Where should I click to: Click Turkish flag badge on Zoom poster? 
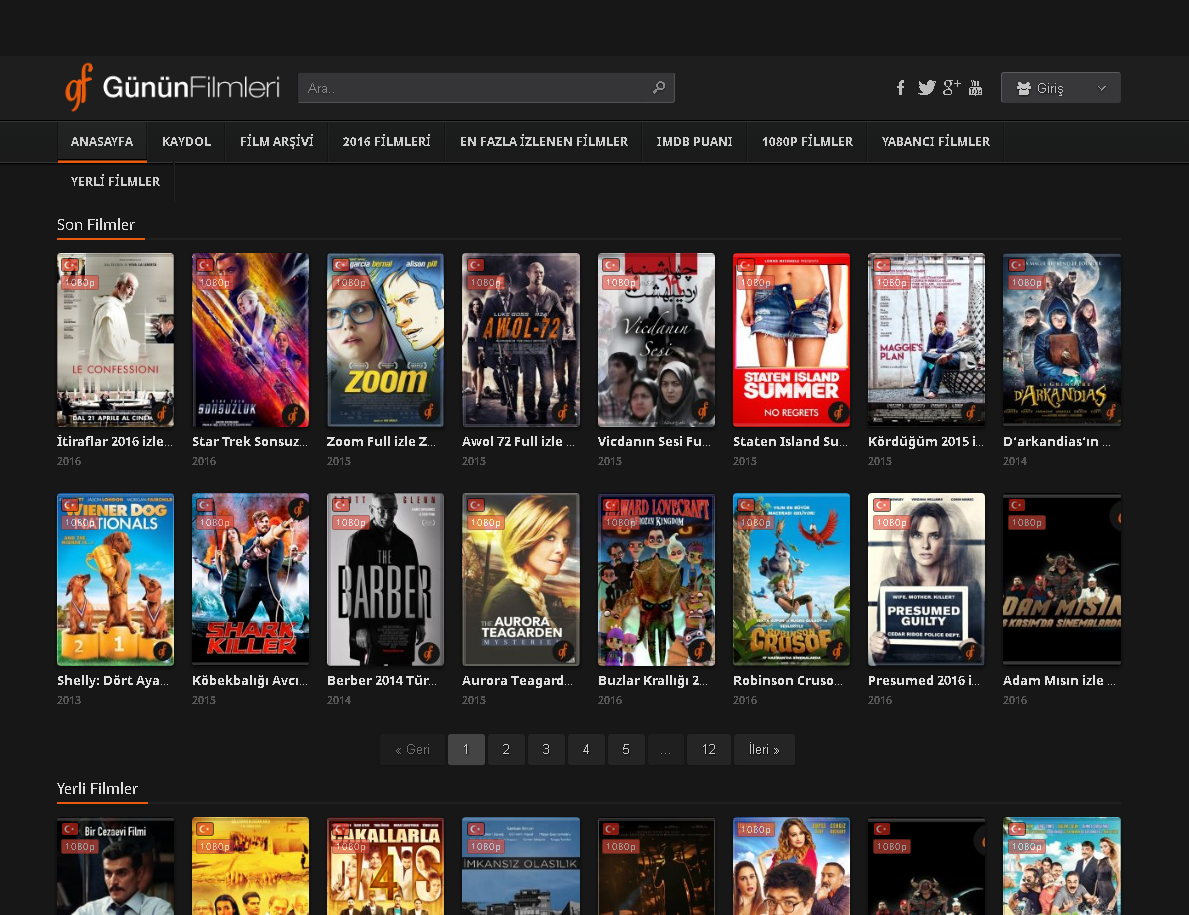click(x=341, y=265)
